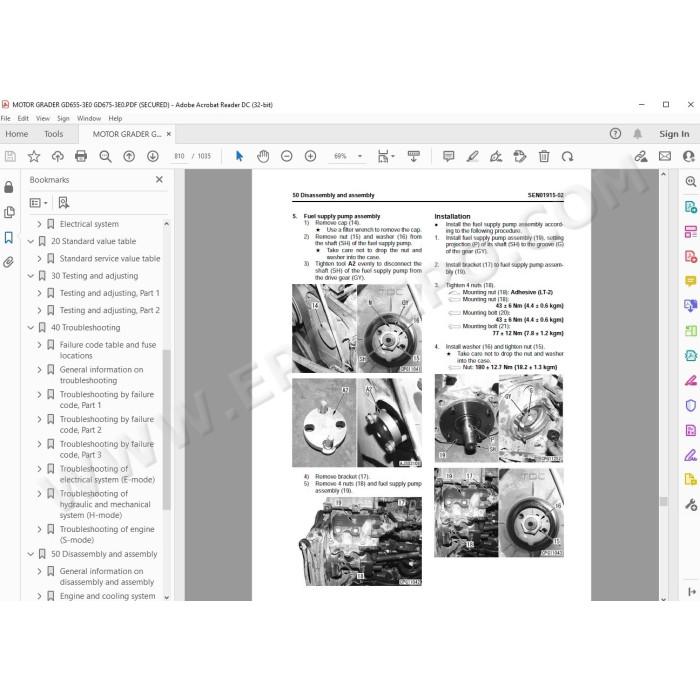Screen dimensions: 700x700
Task: Open the Find text magnifier tool
Action: 105,156
